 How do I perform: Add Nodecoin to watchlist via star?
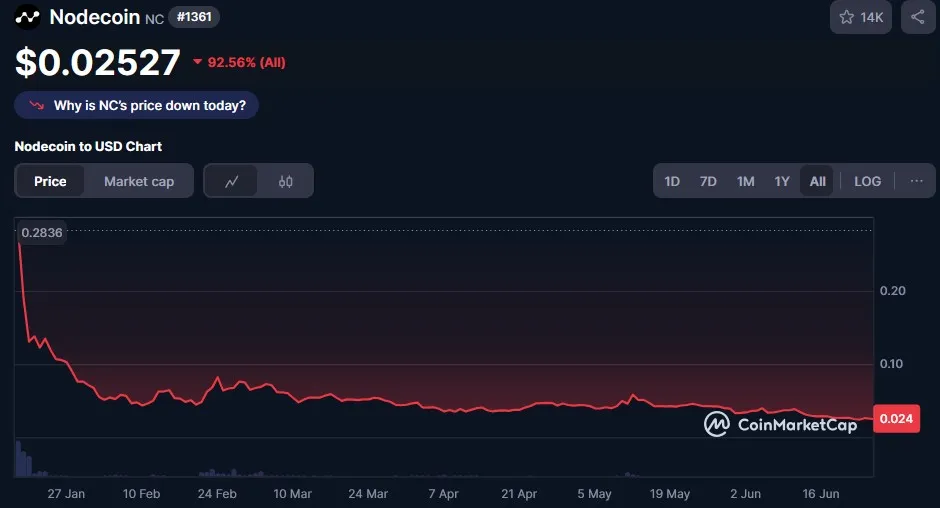tap(861, 17)
